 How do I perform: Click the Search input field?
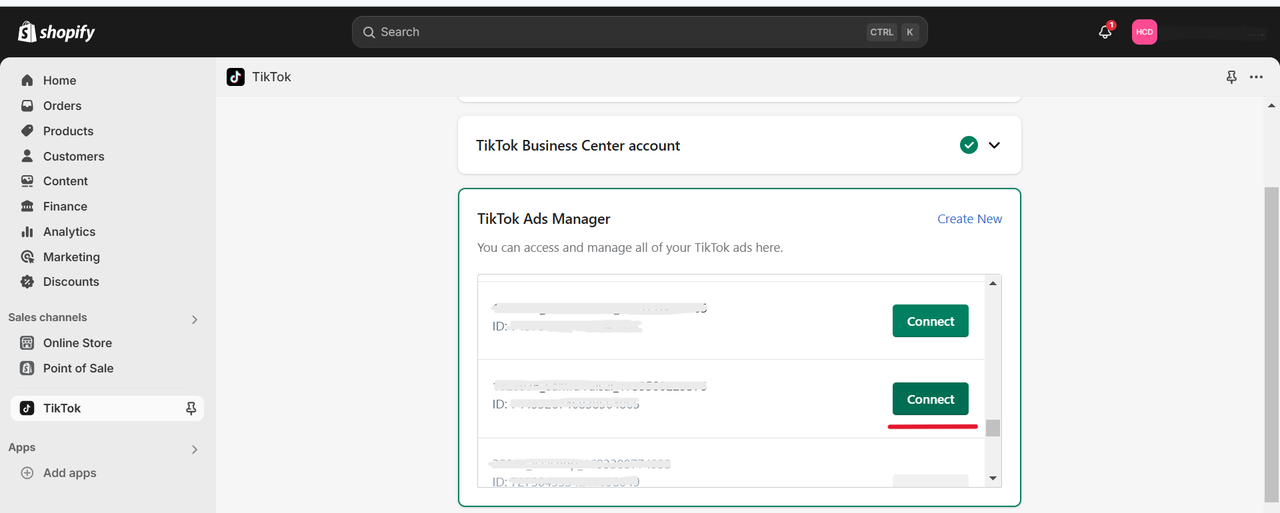pos(620,32)
